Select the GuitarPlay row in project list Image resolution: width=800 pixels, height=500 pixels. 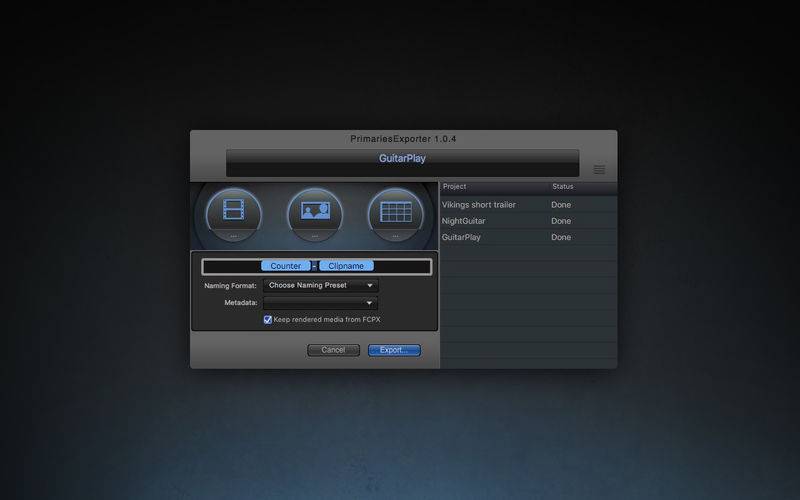529,237
